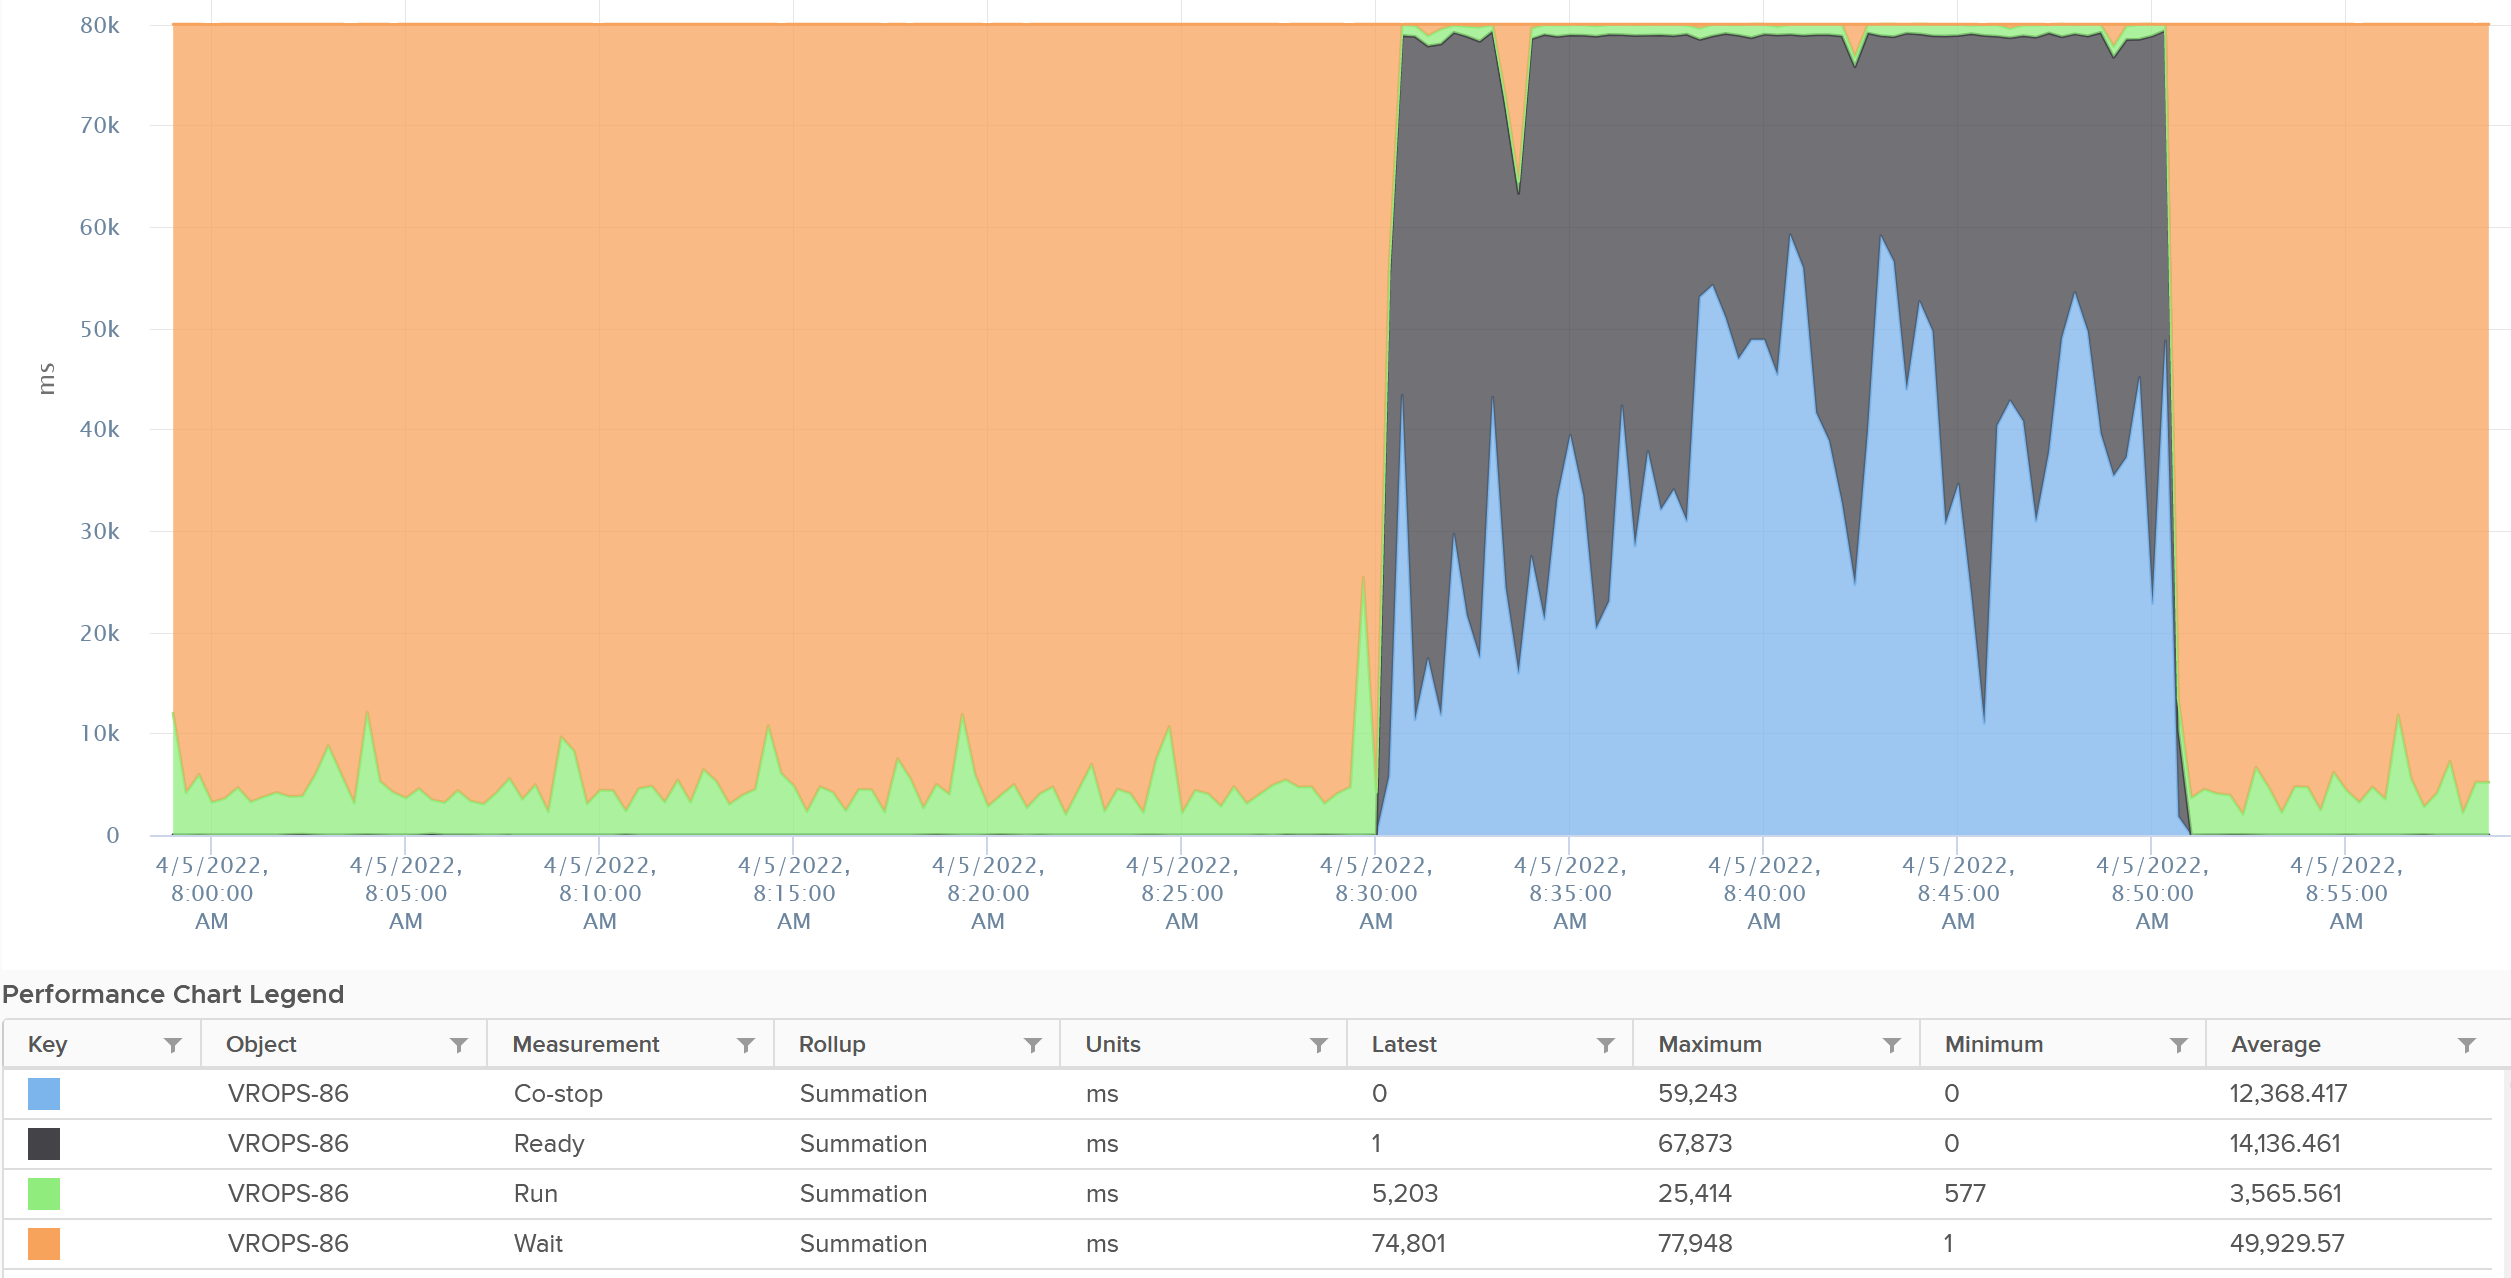Open the Rollup column filter icon
2511x1278 pixels.
1033,1045
